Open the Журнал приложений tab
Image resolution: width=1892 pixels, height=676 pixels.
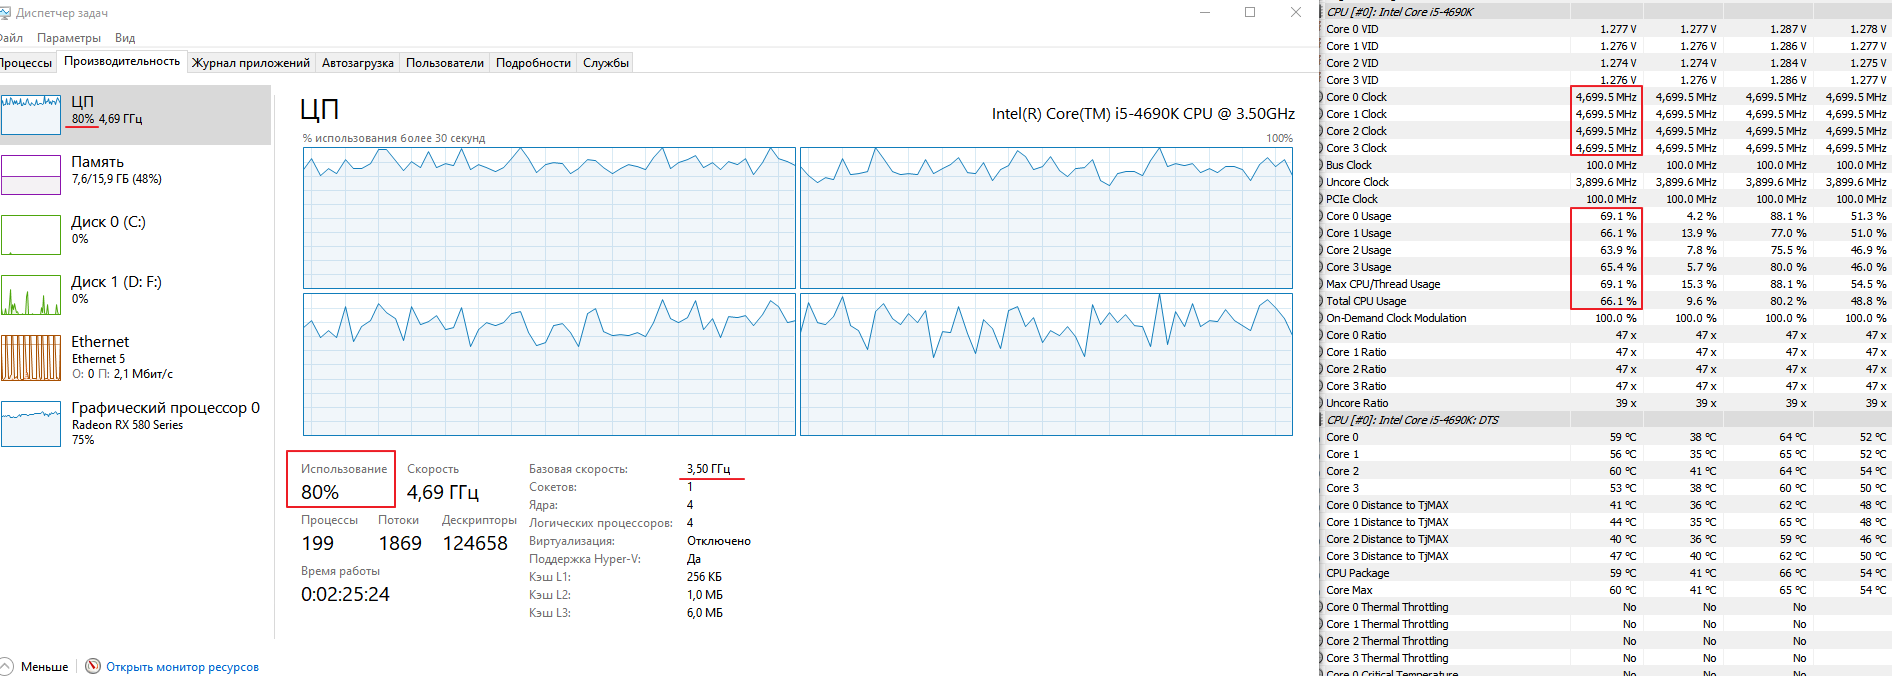point(251,63)
